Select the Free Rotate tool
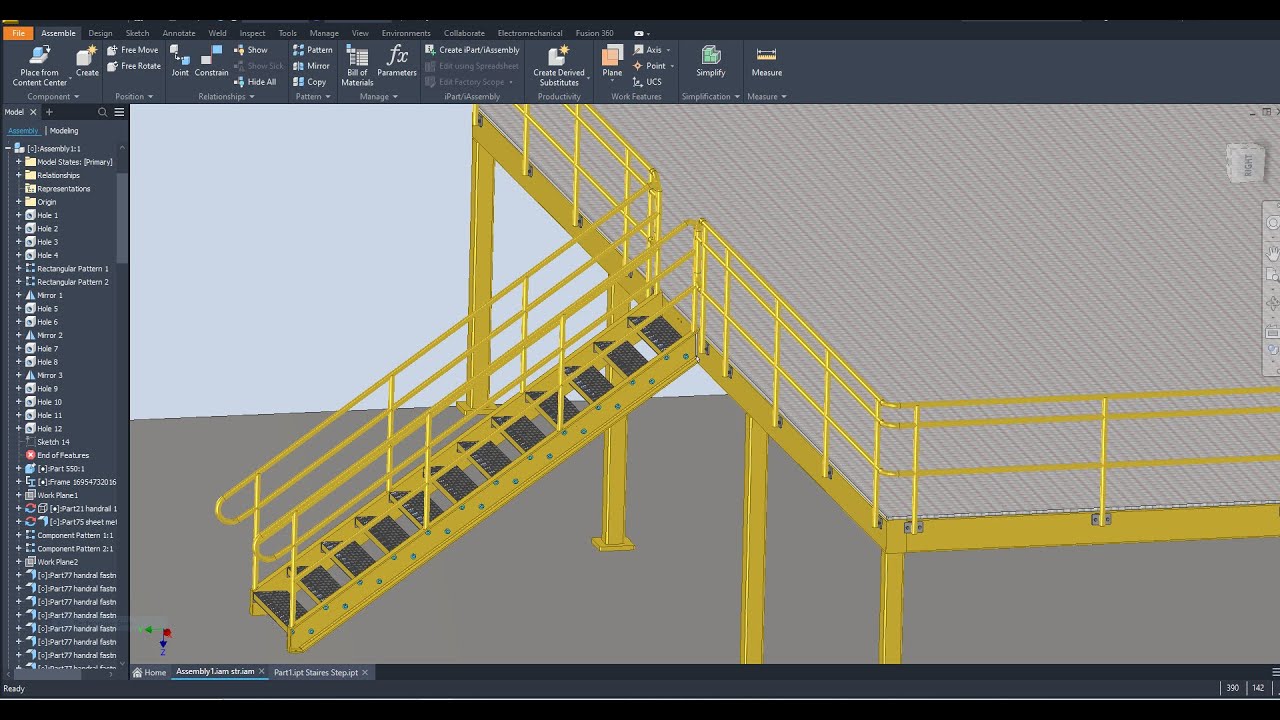 (133, 66)
